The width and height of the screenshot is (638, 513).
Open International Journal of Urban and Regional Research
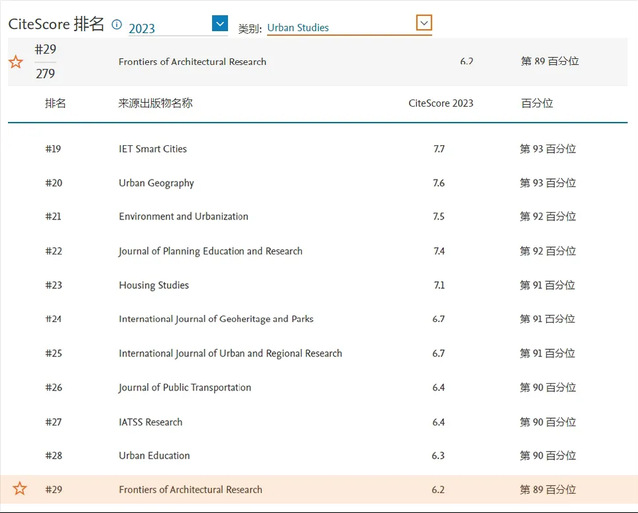point(230,353)
